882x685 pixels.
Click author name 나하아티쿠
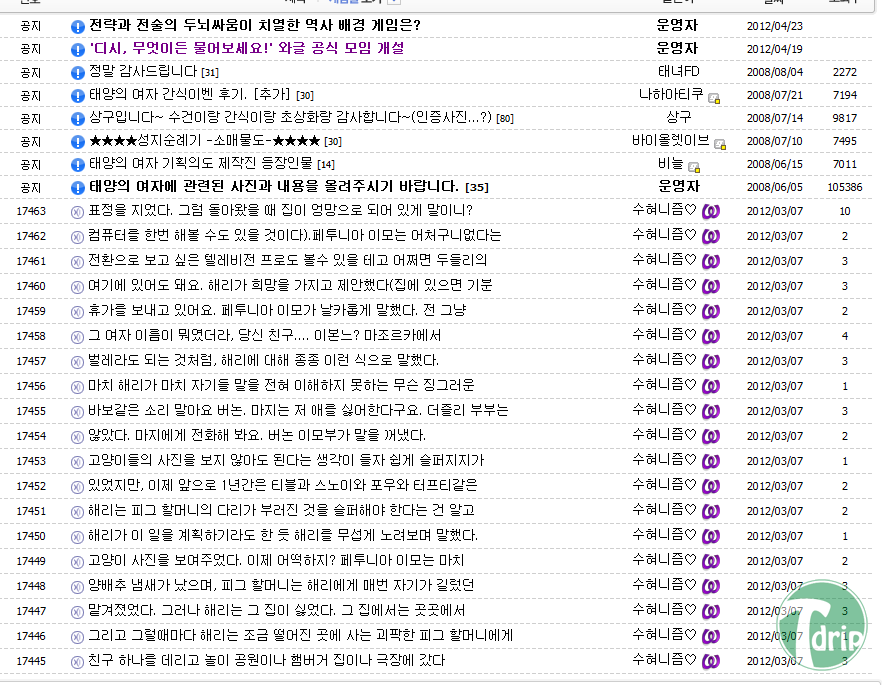point(671,94)
